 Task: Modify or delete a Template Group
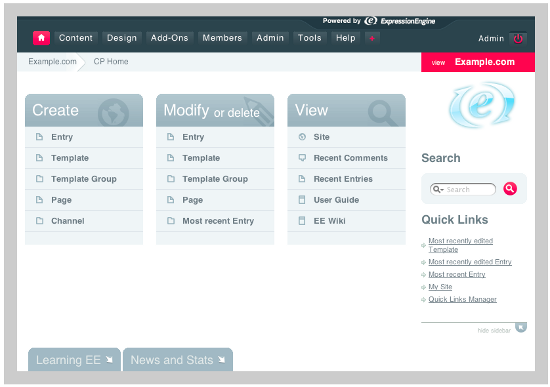pyautogui.click(x=215, y=179)
